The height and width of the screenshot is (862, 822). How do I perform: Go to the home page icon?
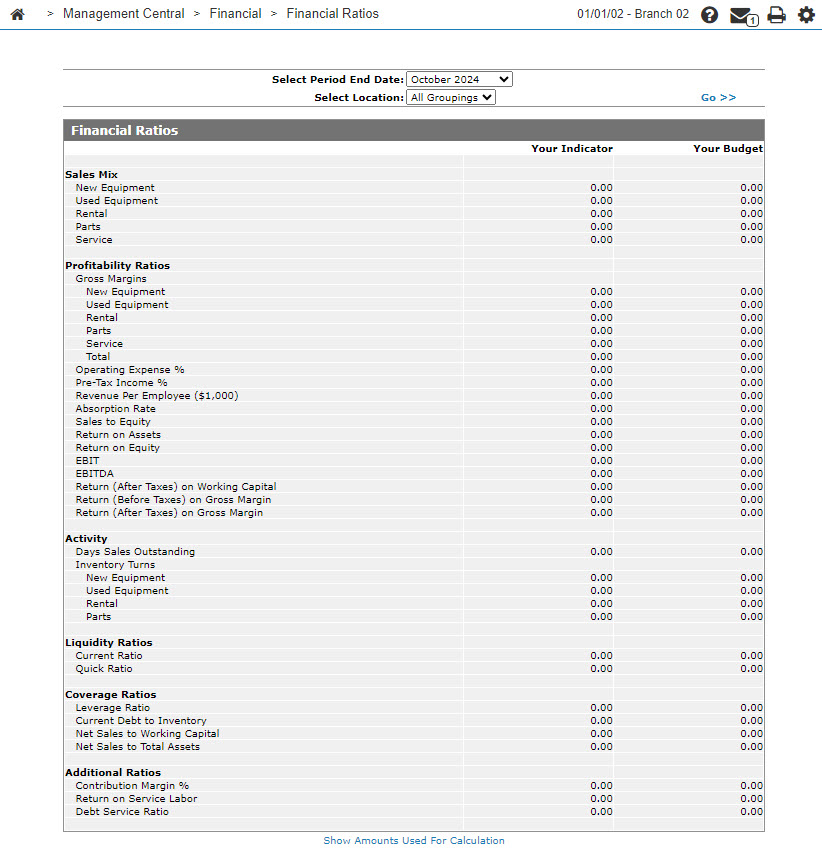[x=18, y=14]
